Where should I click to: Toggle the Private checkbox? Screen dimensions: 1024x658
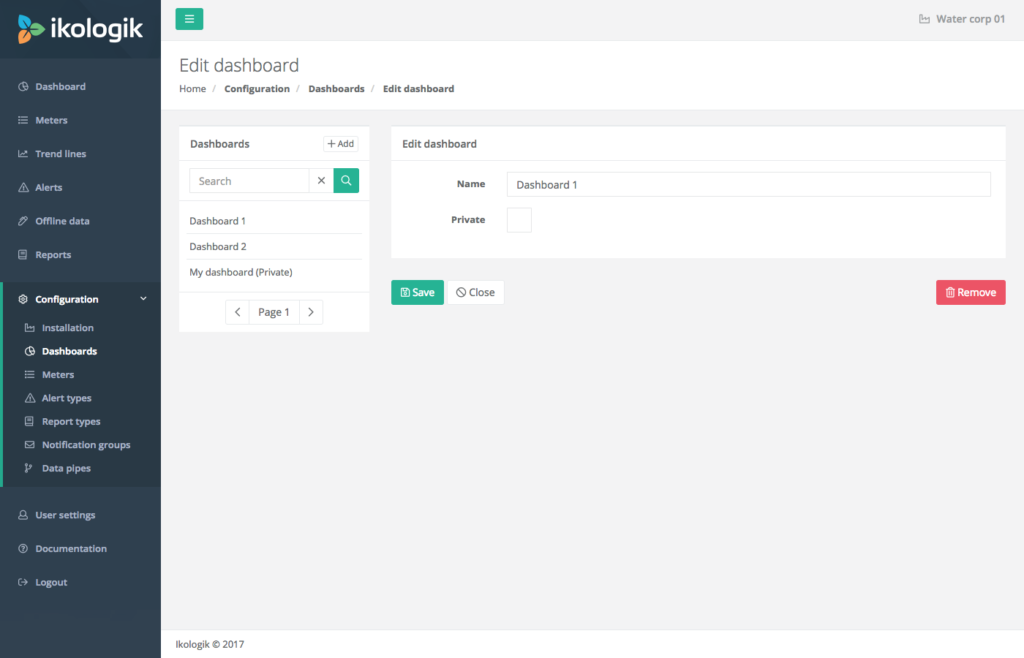tap(519, 220)
